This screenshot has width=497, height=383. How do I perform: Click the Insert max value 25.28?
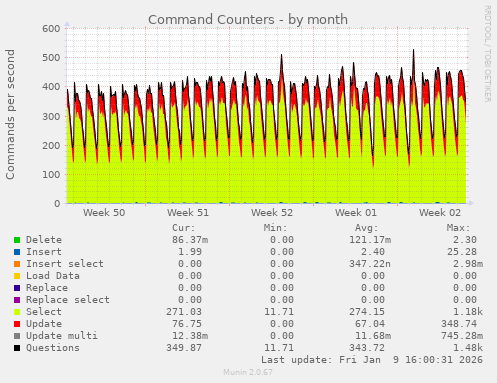click(x=462, y=252)
